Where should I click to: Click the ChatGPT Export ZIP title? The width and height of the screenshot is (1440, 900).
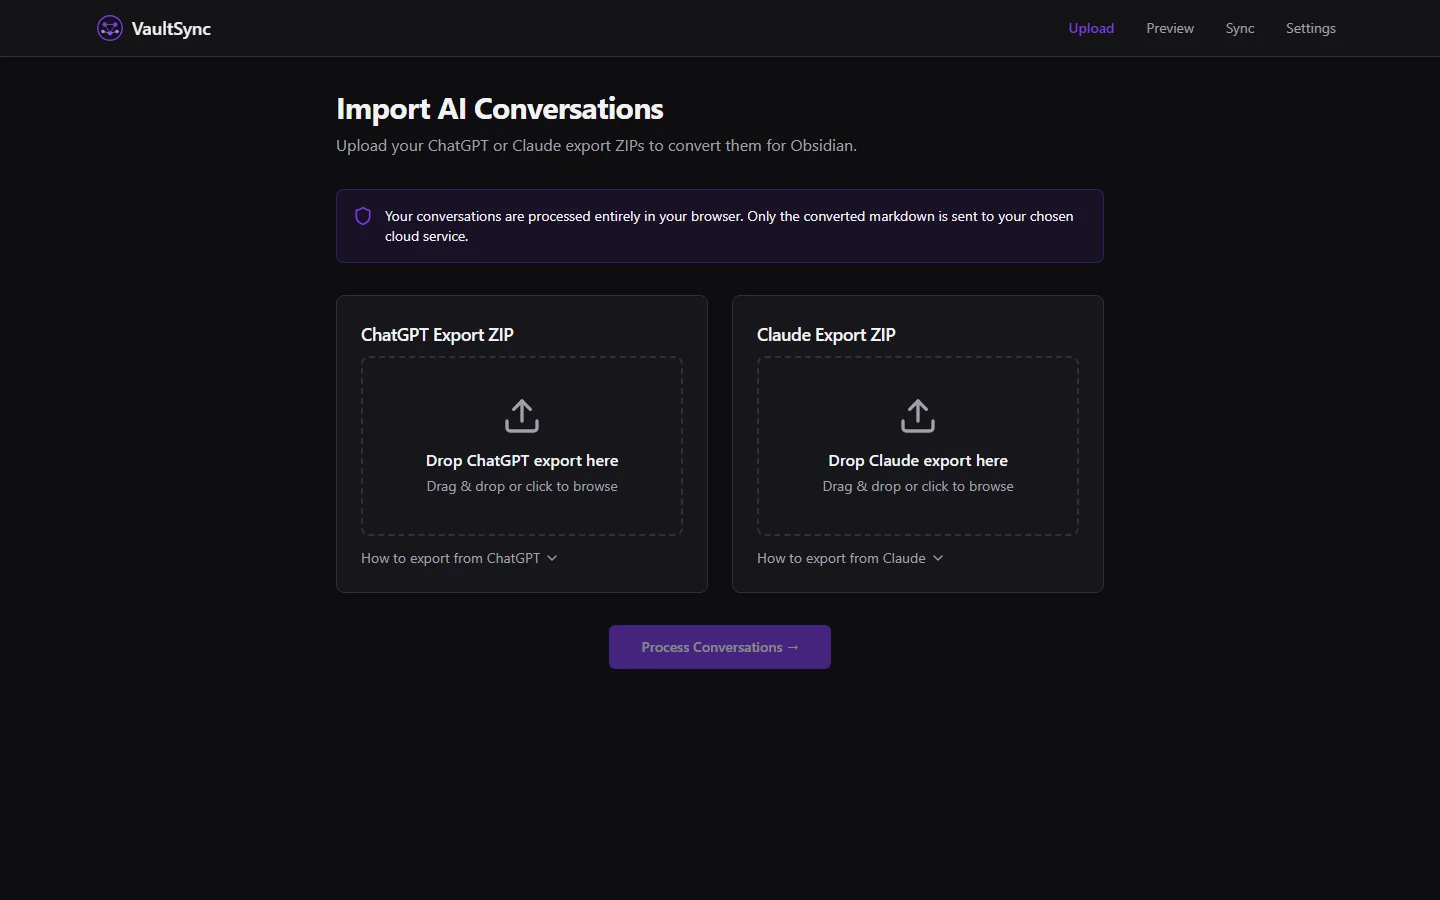point(437,335)
